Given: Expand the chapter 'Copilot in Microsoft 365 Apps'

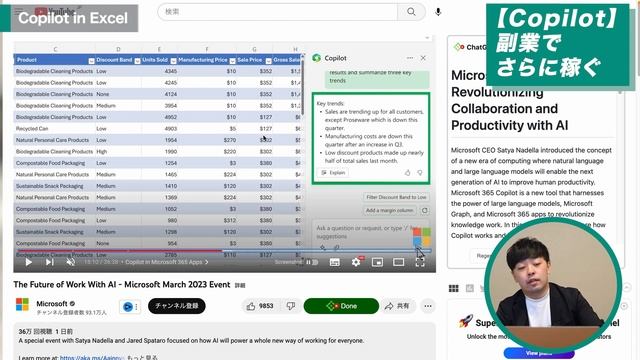Looking at the screenshot, I should (167, 262).
